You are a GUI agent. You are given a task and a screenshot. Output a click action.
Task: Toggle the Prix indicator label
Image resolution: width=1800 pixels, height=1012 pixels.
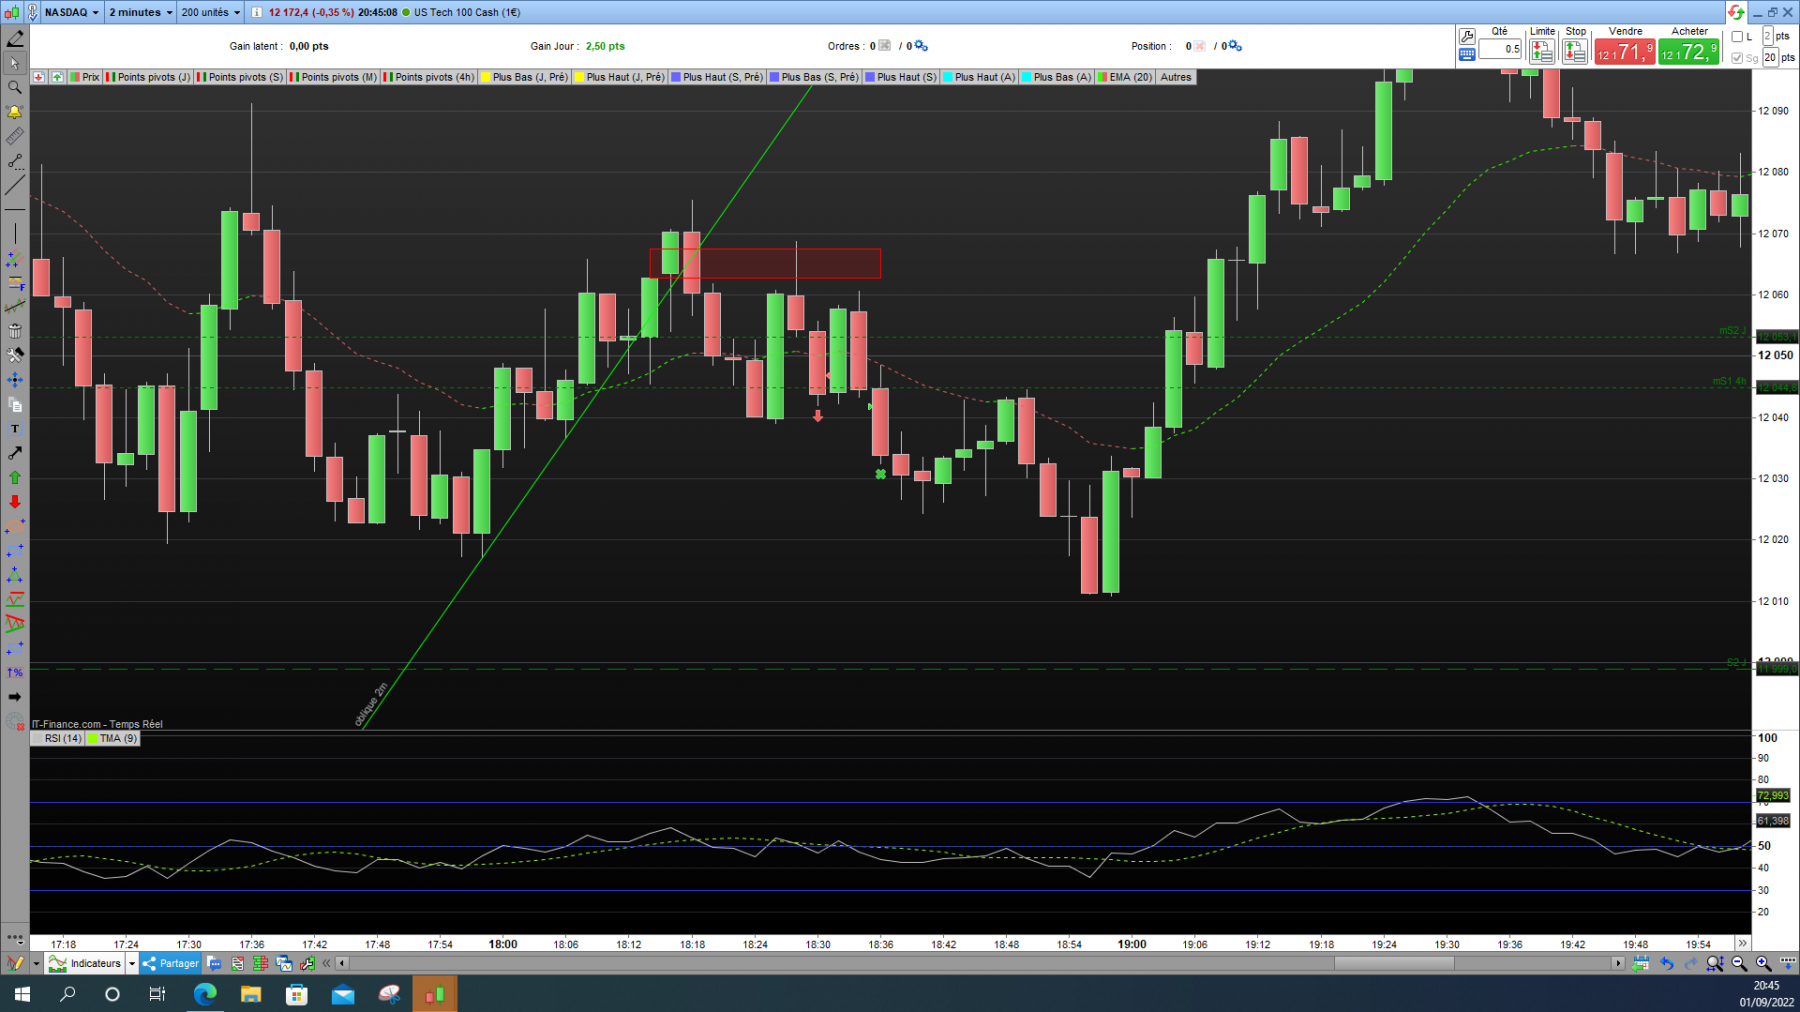tap(85, 77)
